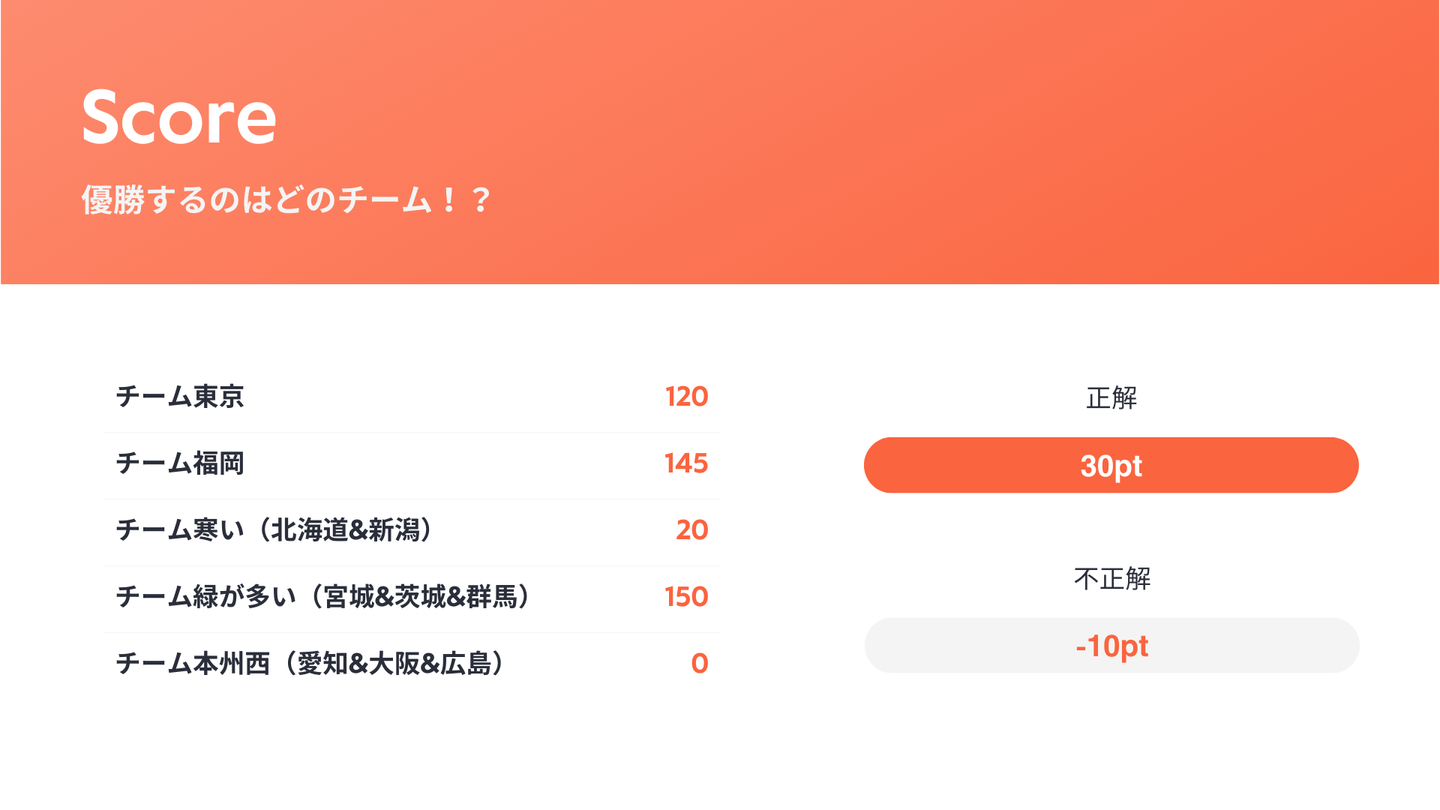
Task: Click the 愛知&大阪&広島 parenthetical text
Action: click(394, 663)
